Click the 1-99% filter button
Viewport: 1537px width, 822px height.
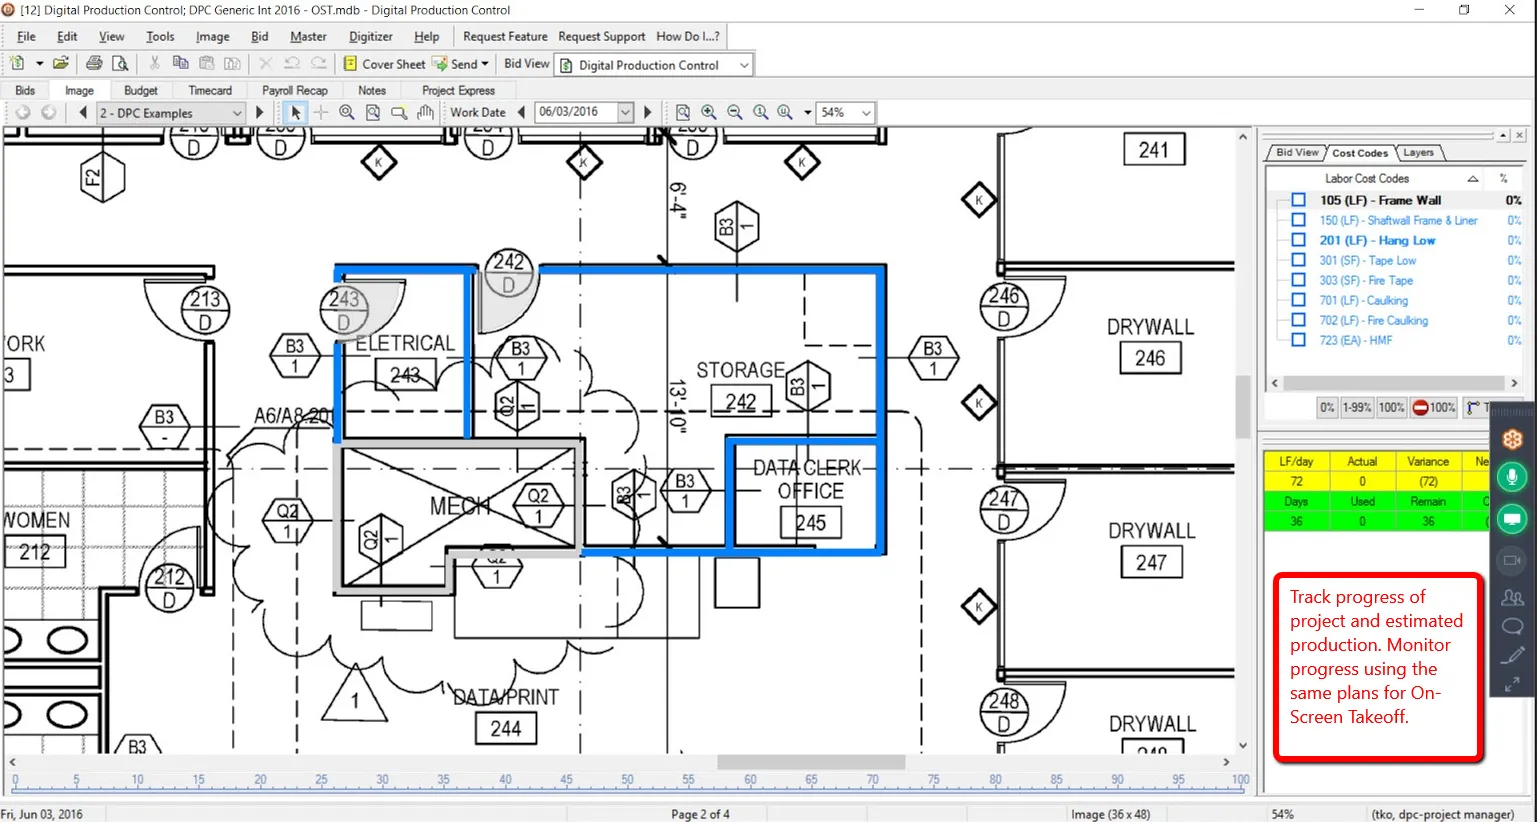point(1357,407)
